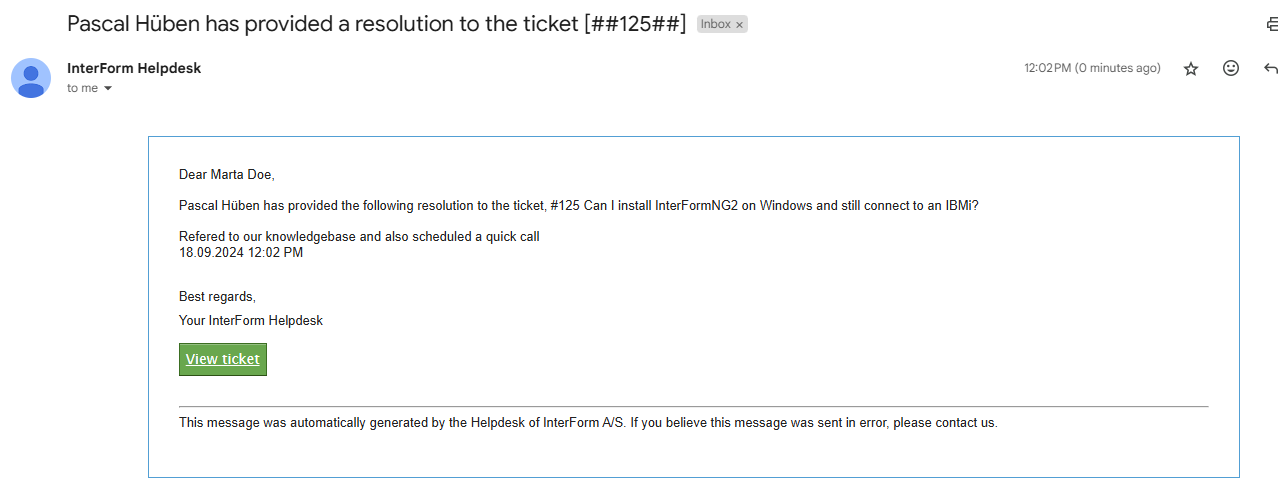The image size is (1278, 504).
Task: Click the 'Your InterForm Helpdesk' signature
Action: pos(251,320)
